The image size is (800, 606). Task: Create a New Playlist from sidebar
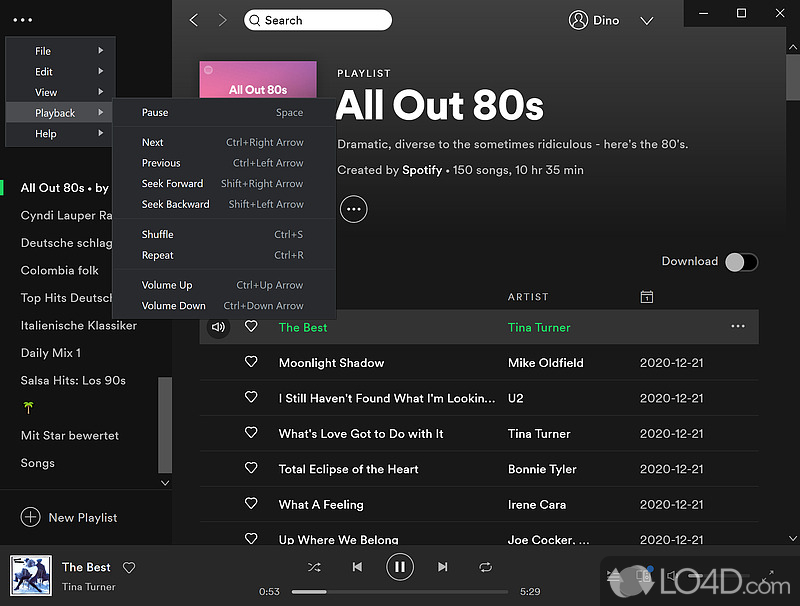coord(69,517)
